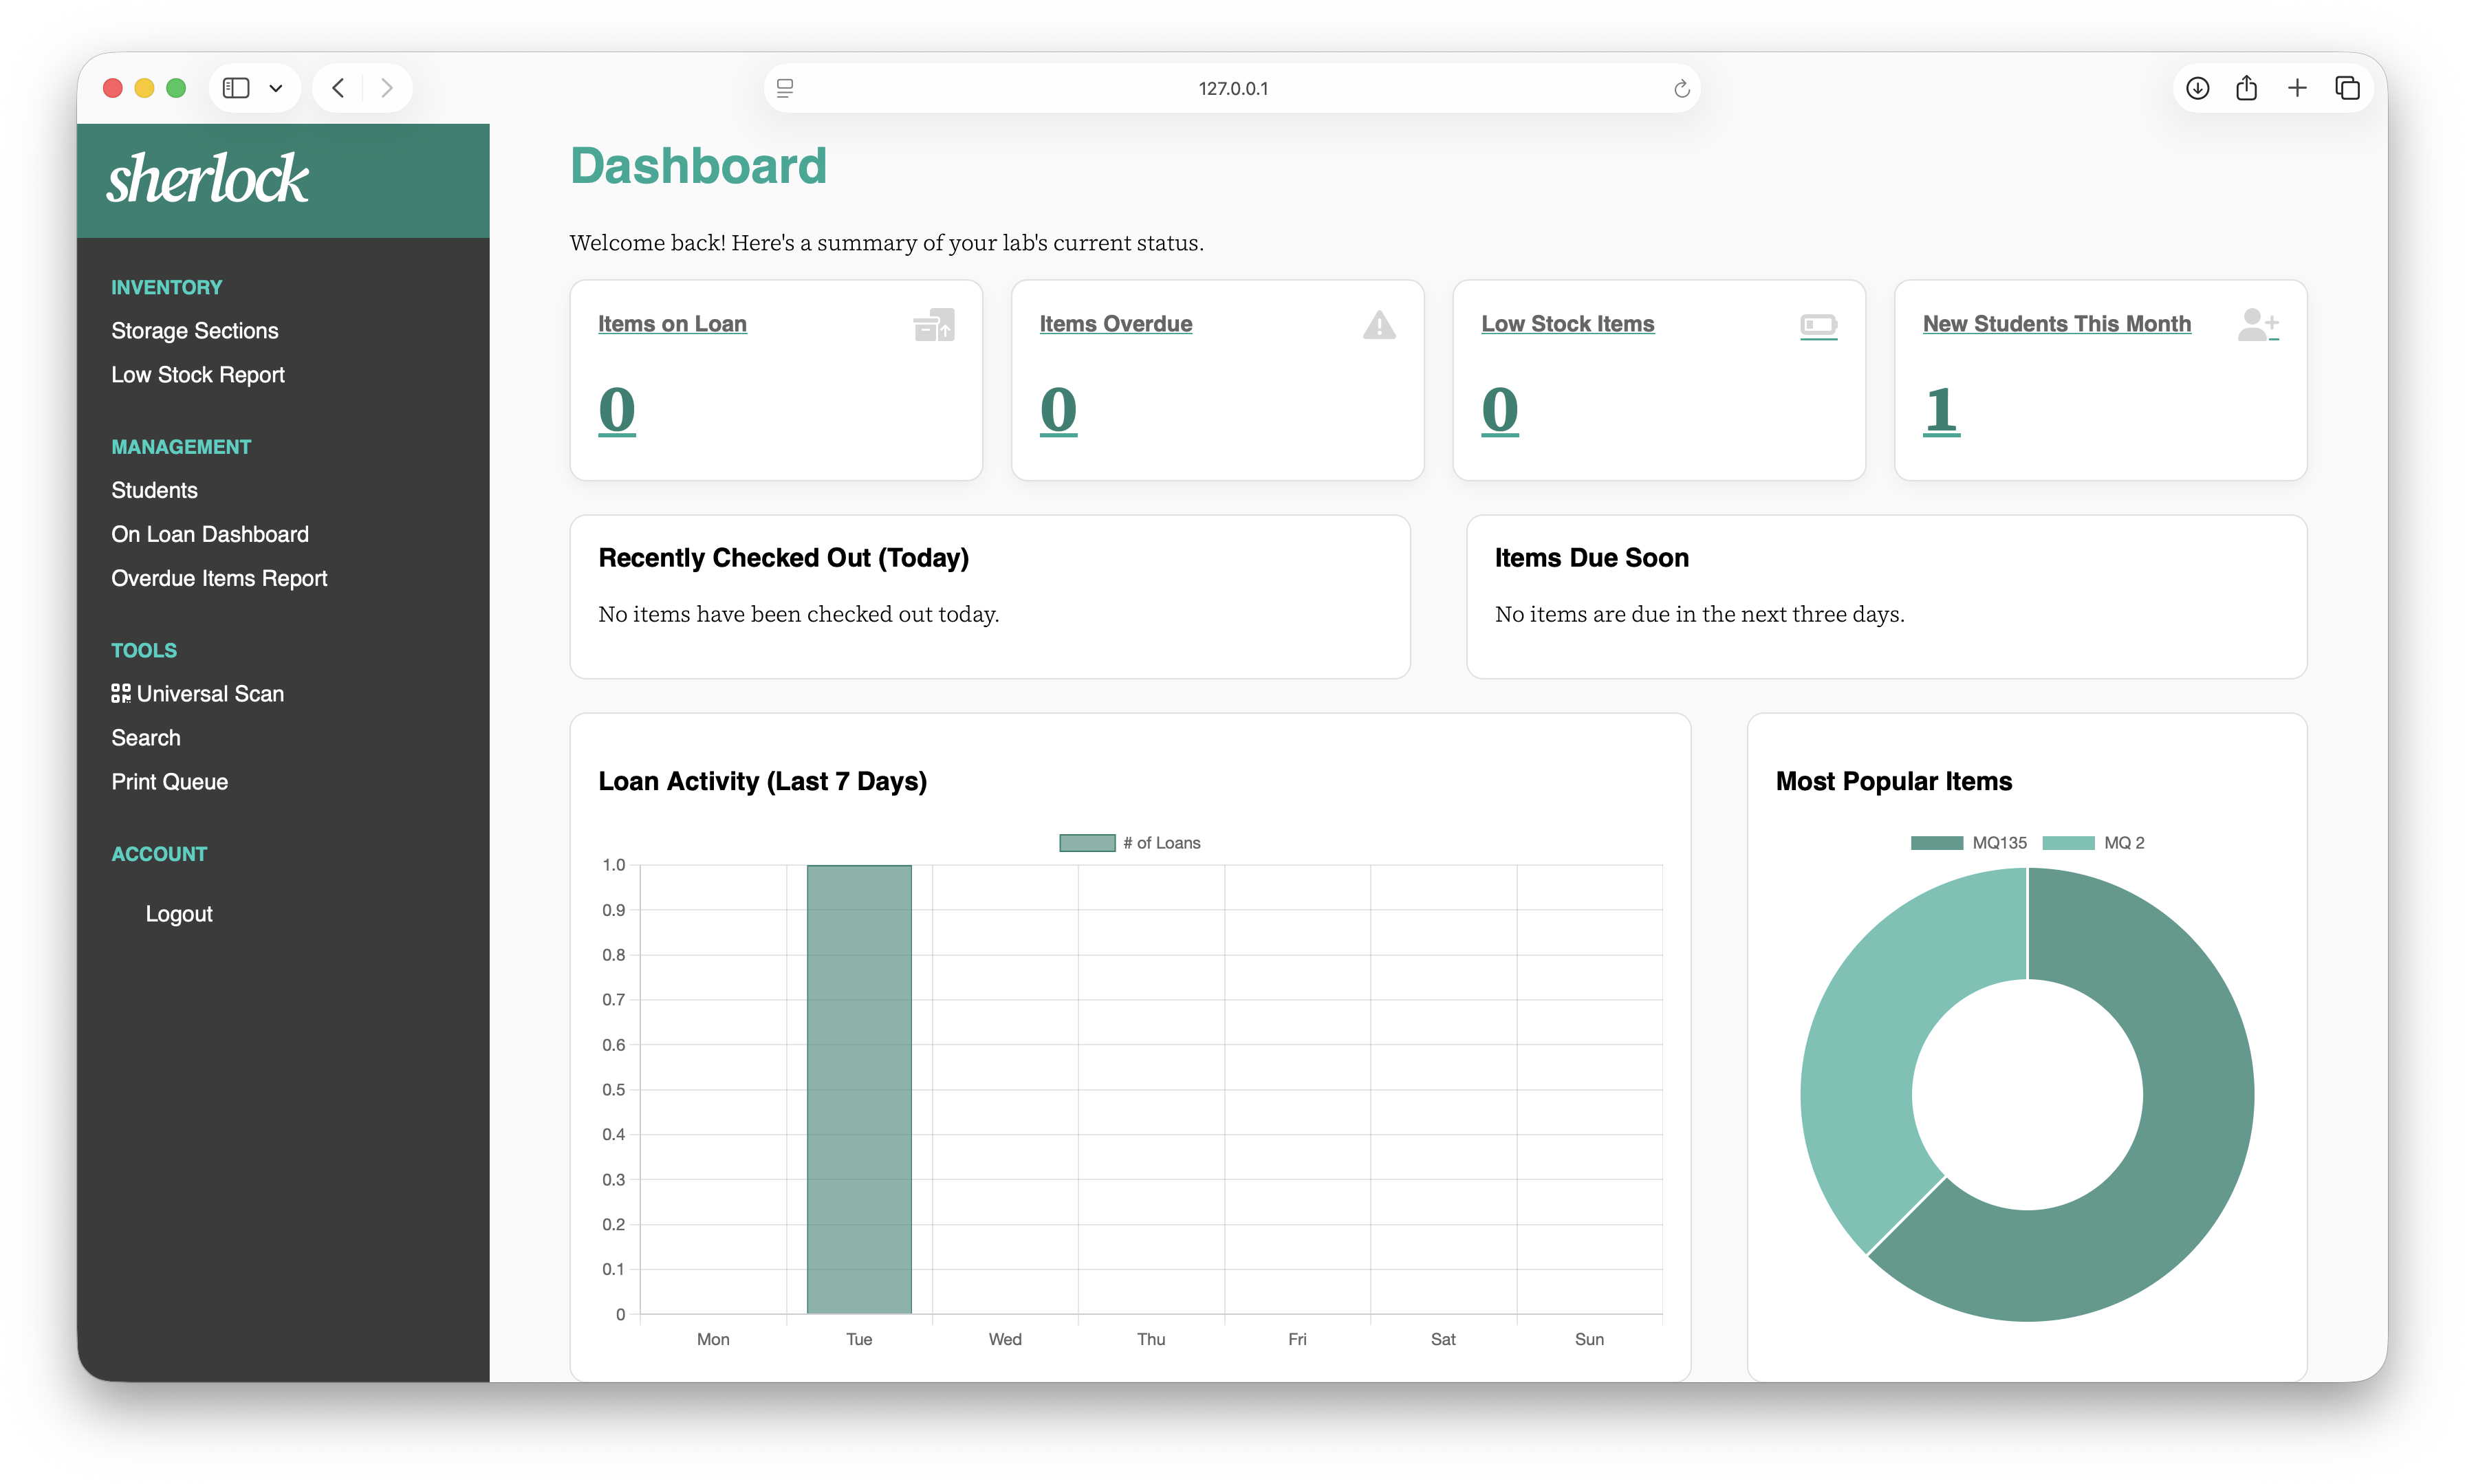The width and height of the screenshot is (2465, 1484).
Task: Click the loan card's checkout icon
Action: tap(934, 324)
